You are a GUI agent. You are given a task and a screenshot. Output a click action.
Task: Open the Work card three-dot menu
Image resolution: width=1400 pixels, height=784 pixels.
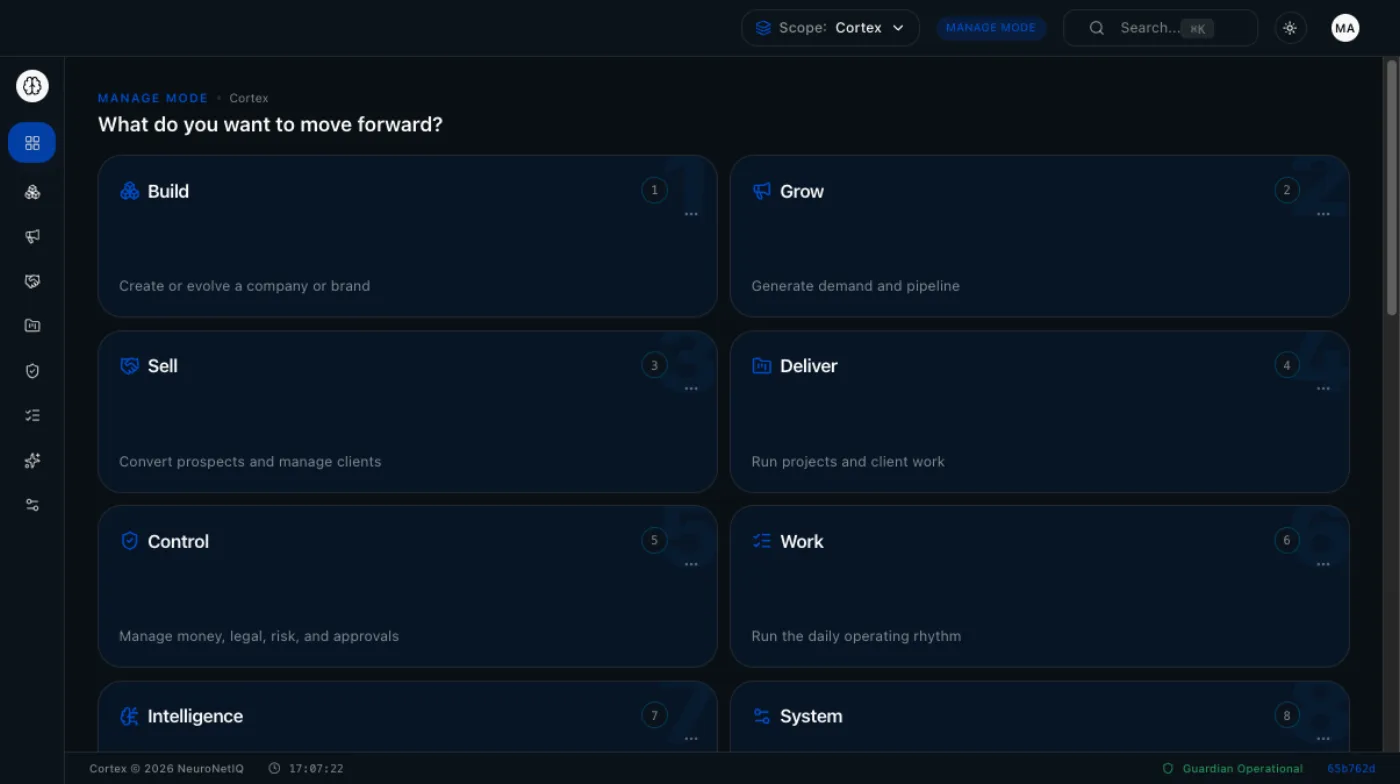(x=1323, y=564)
